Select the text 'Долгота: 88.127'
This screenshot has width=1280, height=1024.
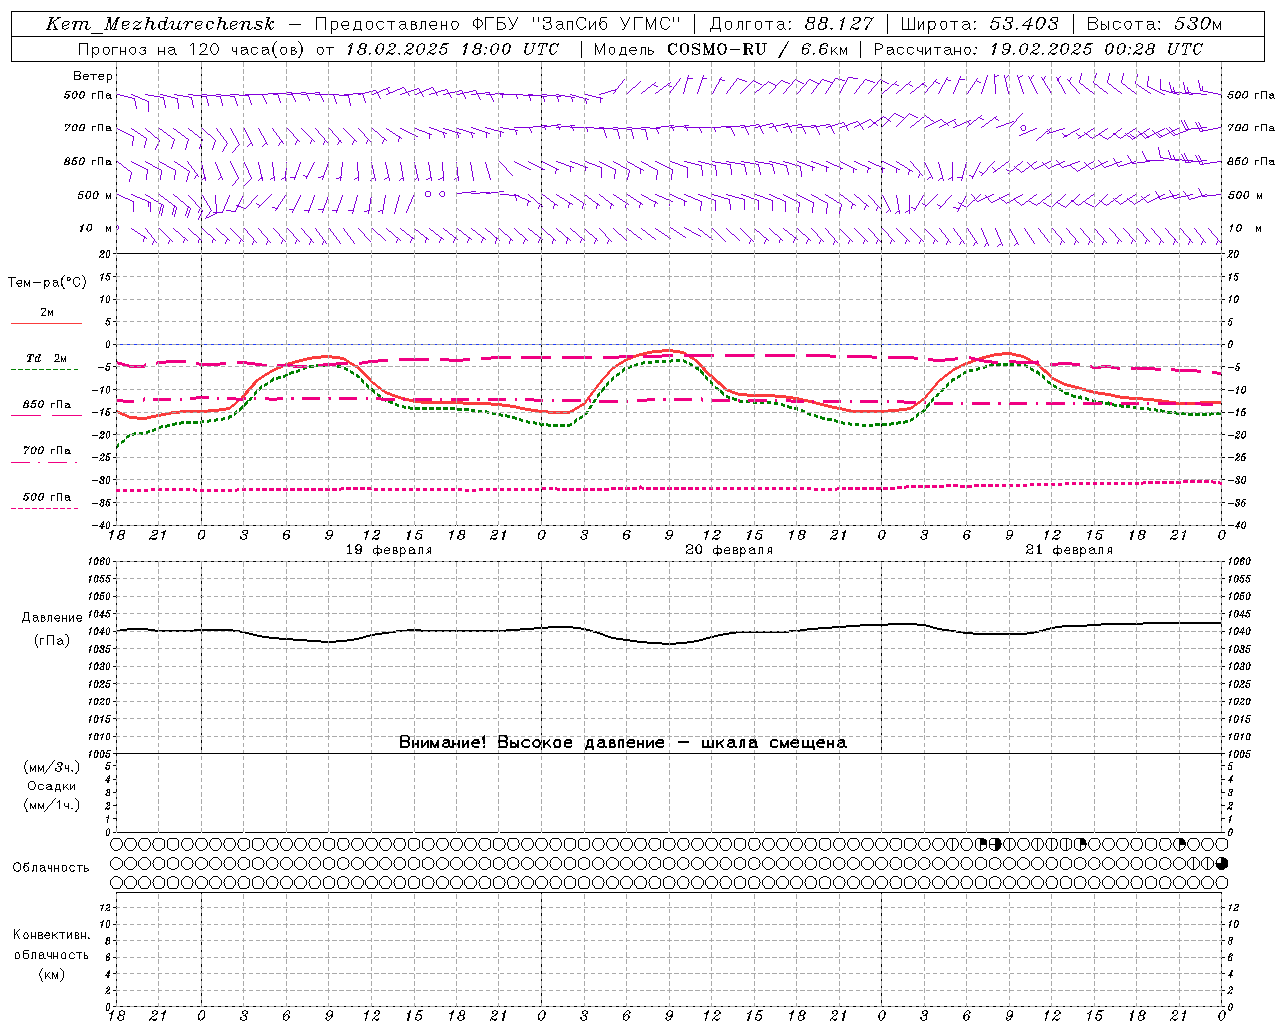point(791,24)
